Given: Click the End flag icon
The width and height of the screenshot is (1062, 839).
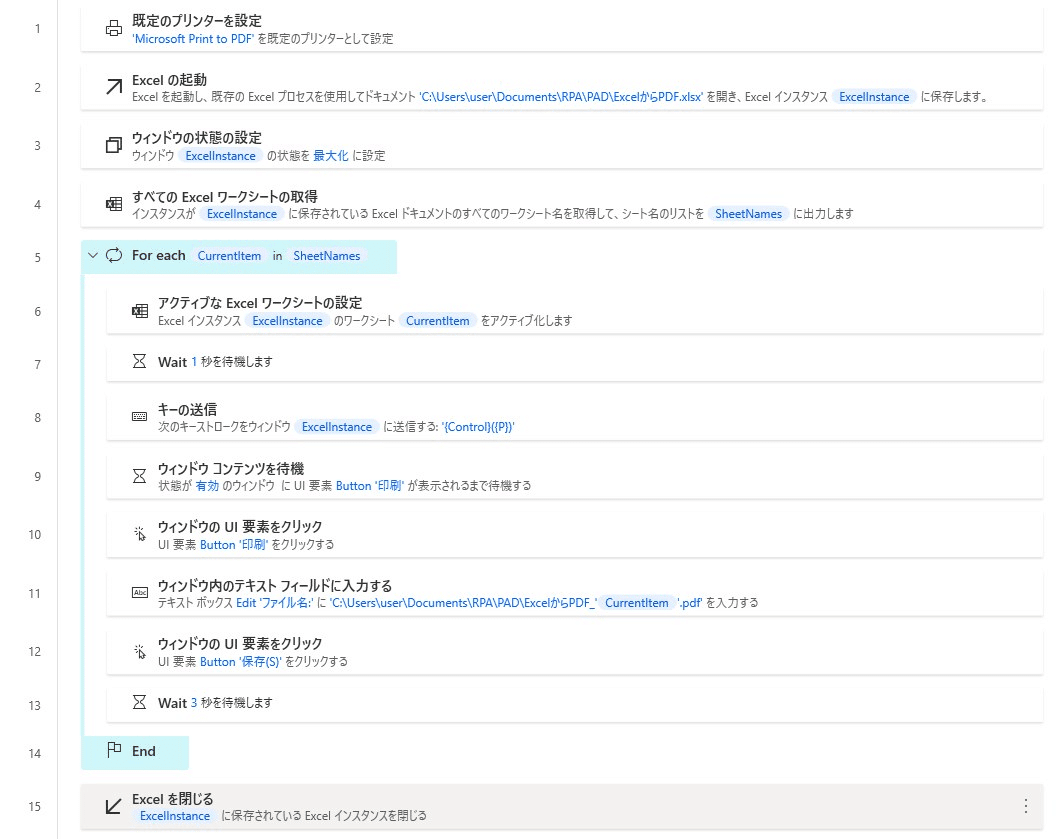Looking at the screenshot, I should [x=114, y=750].
